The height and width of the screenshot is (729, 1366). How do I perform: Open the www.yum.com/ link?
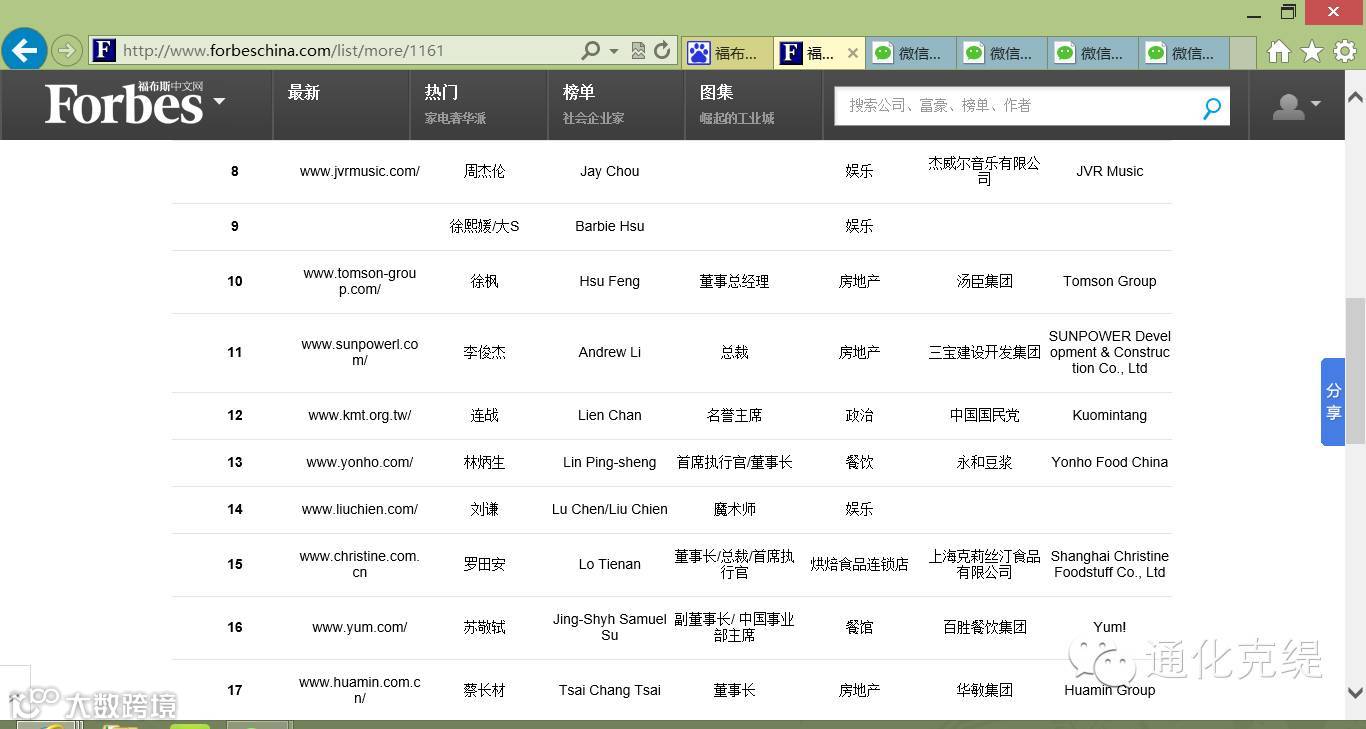[x=360, y=627]
